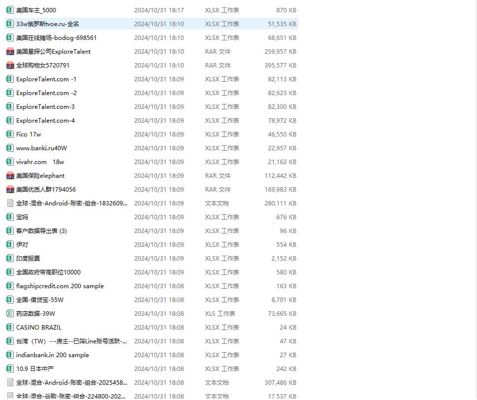Click the 51,535 KB size cell
The height and width of the screenshot is (400, 477).
point(282,24)
